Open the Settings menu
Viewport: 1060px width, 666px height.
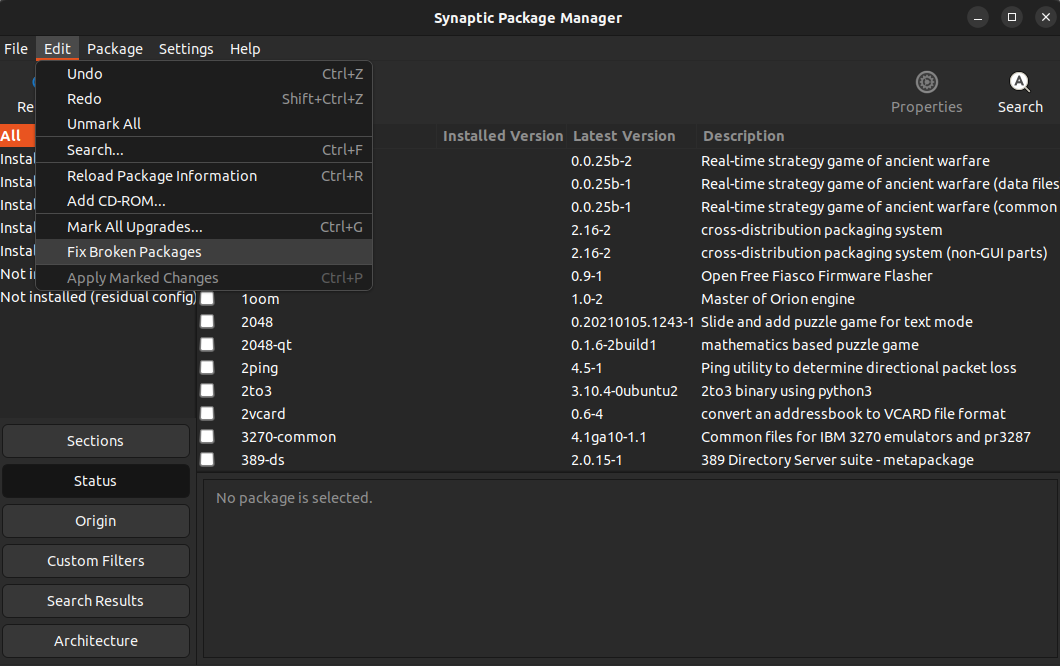click(186, 49)
